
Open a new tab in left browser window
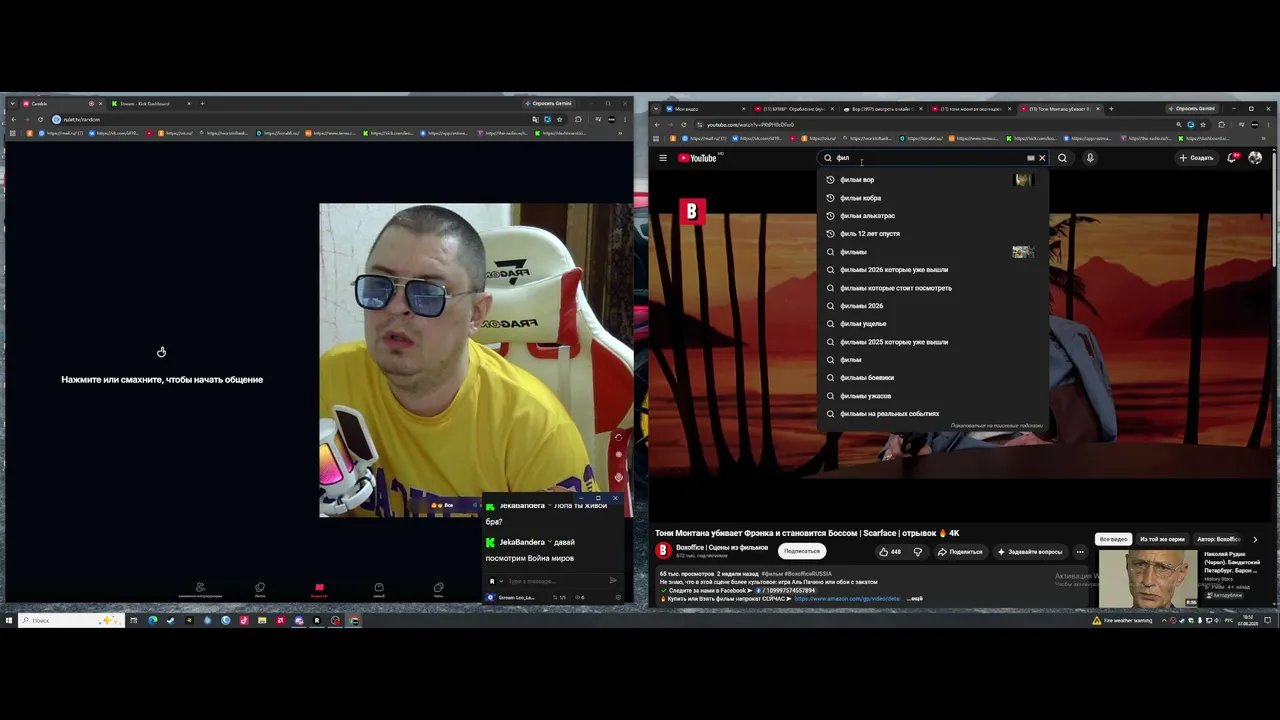coord(202,103)
